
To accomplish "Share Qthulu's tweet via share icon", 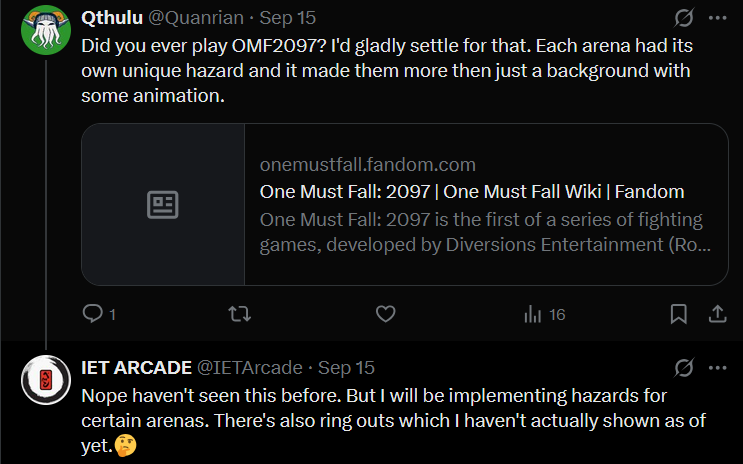I will tap(716, 314).
